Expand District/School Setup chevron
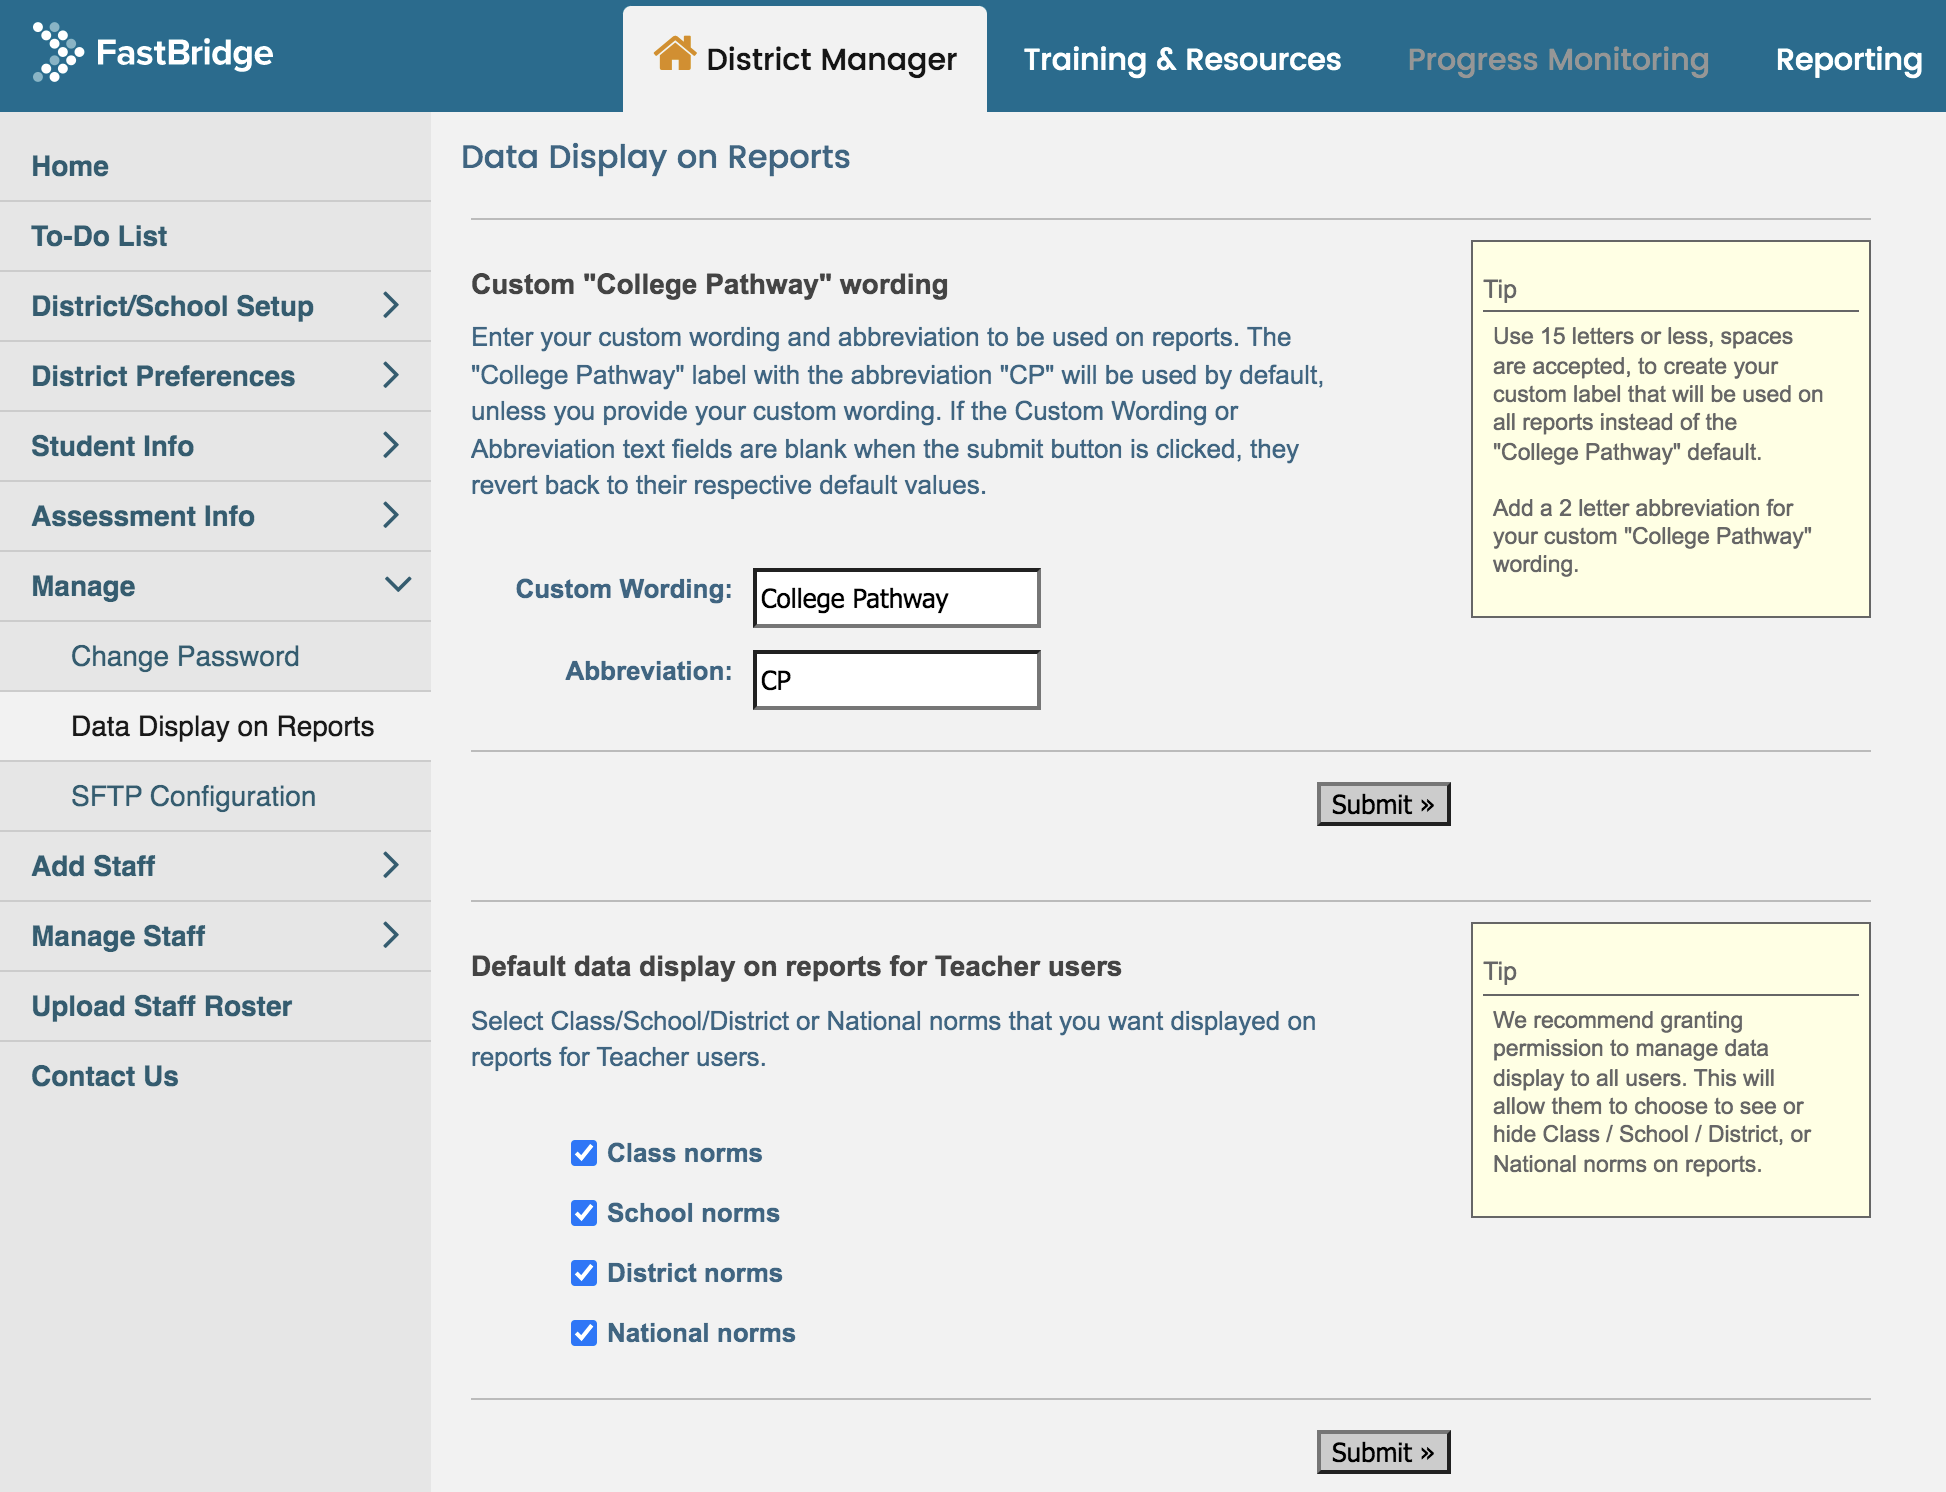This screenshot has height=1492, width=1946. pos(391,305)
